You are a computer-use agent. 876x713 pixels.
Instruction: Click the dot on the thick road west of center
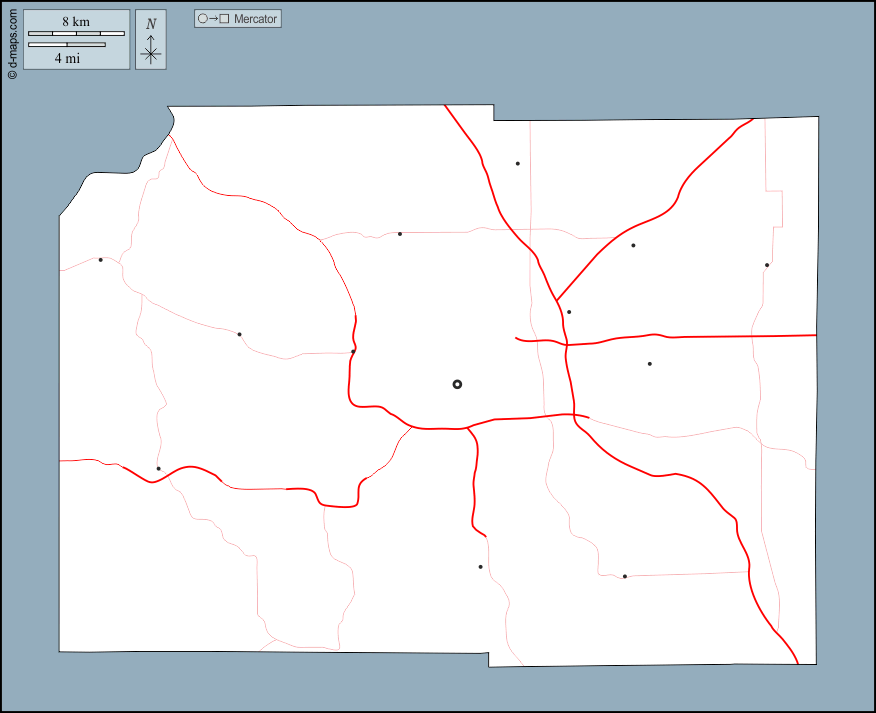(353, 351)
